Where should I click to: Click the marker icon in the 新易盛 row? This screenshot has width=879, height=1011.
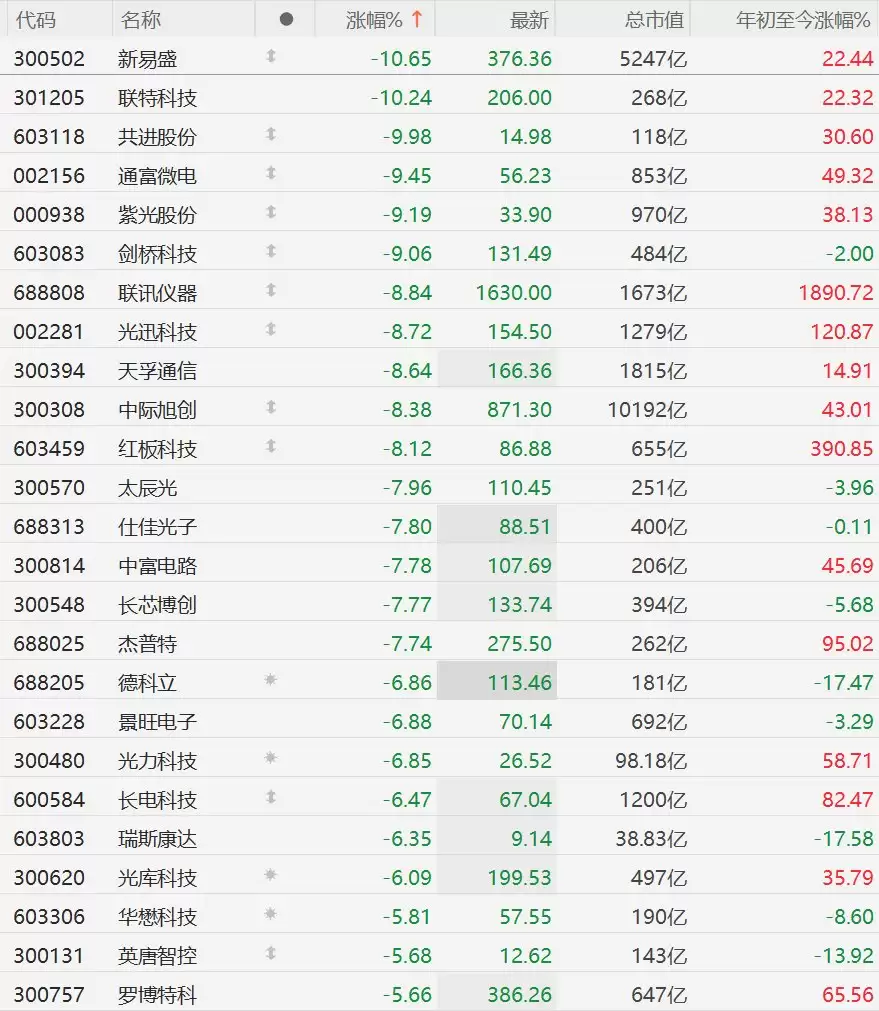[271, 57]
